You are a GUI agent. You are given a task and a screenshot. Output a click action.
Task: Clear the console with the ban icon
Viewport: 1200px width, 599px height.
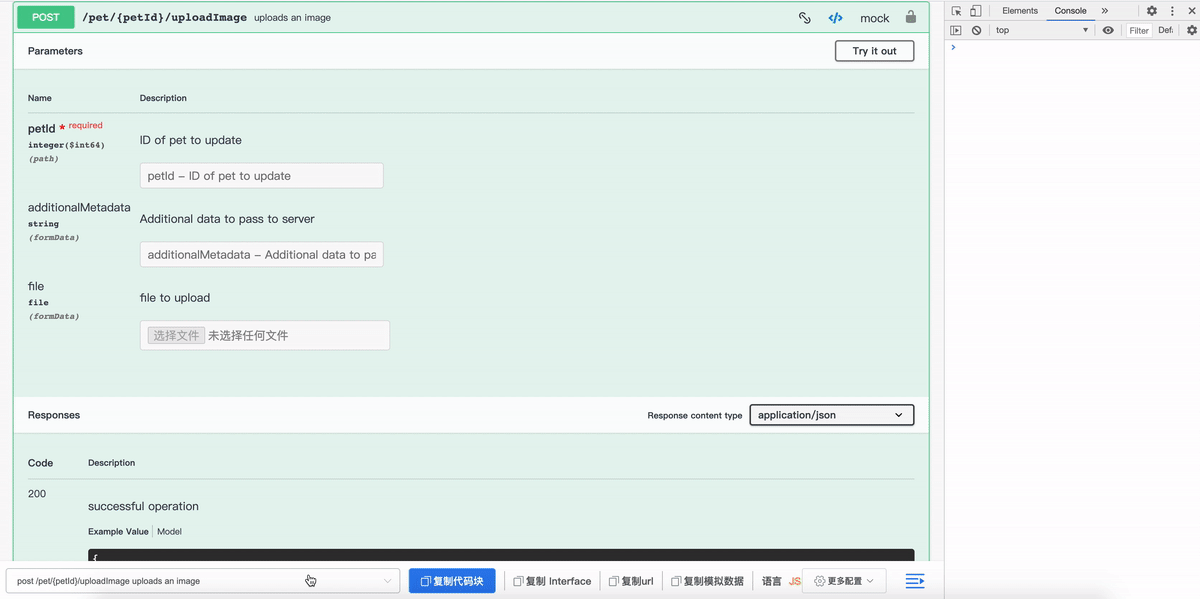976,31
